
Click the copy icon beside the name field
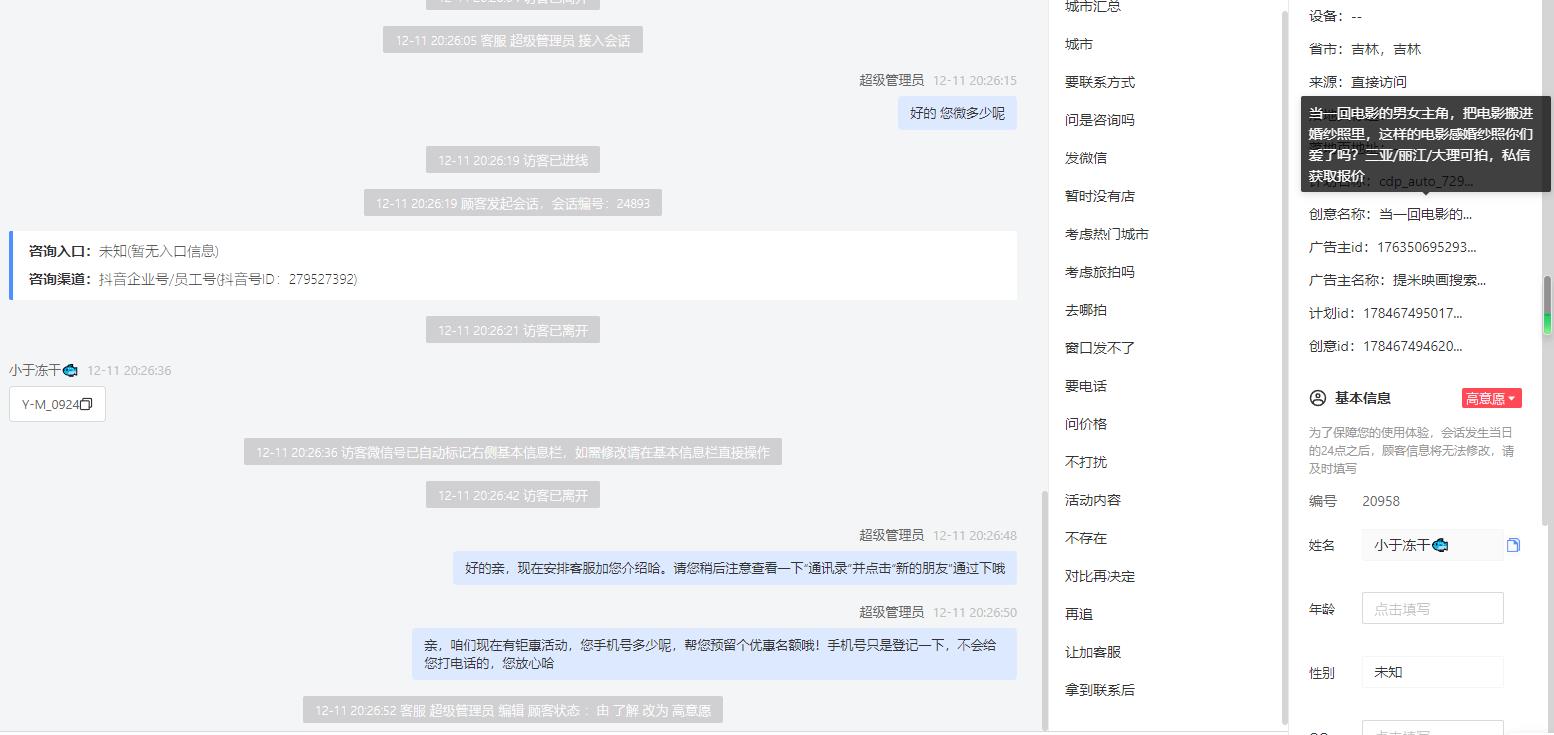point(1513,545)
